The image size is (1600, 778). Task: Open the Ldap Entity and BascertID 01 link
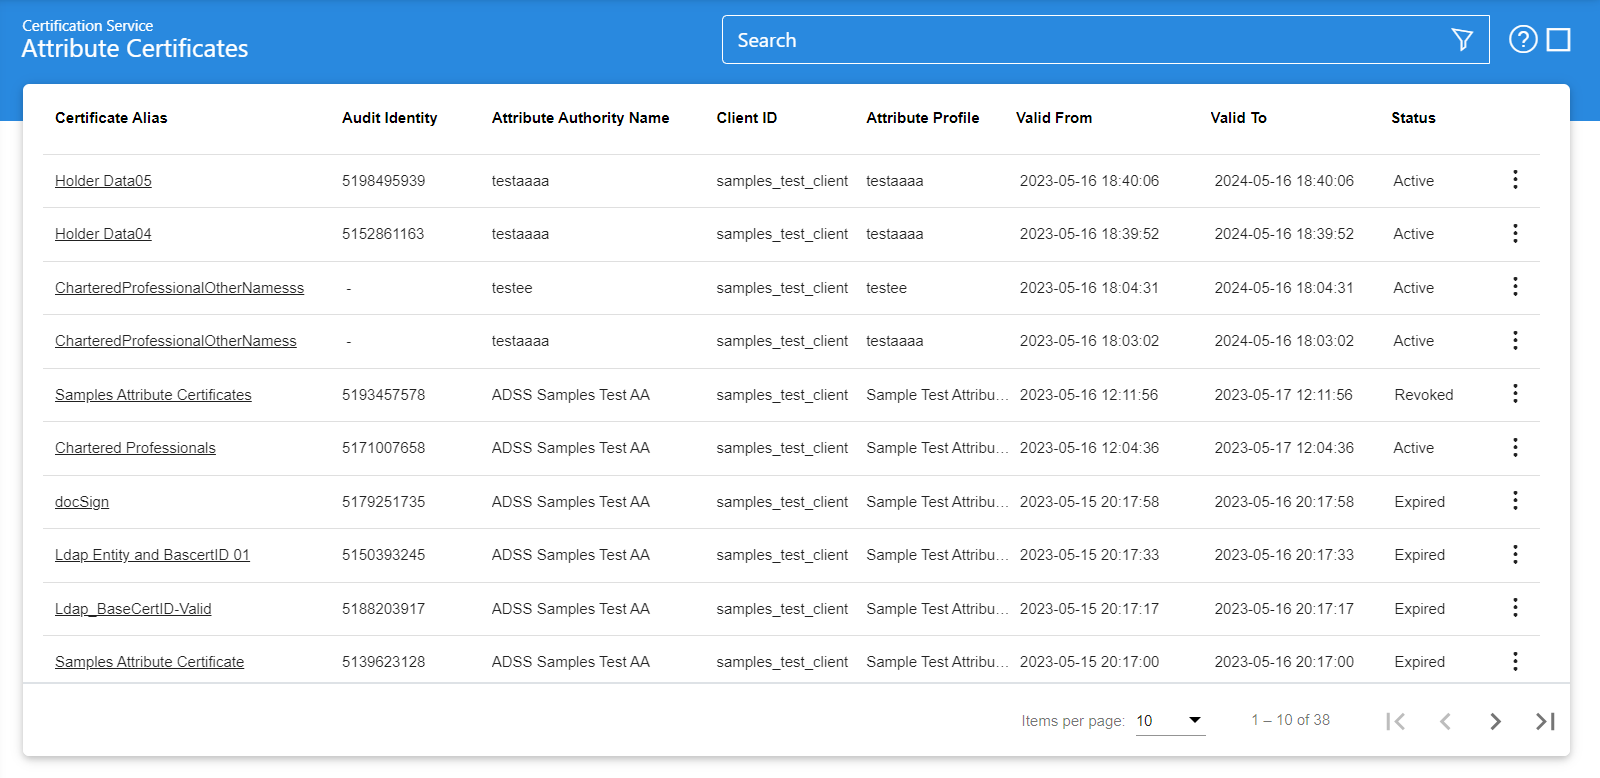point(152,555)
